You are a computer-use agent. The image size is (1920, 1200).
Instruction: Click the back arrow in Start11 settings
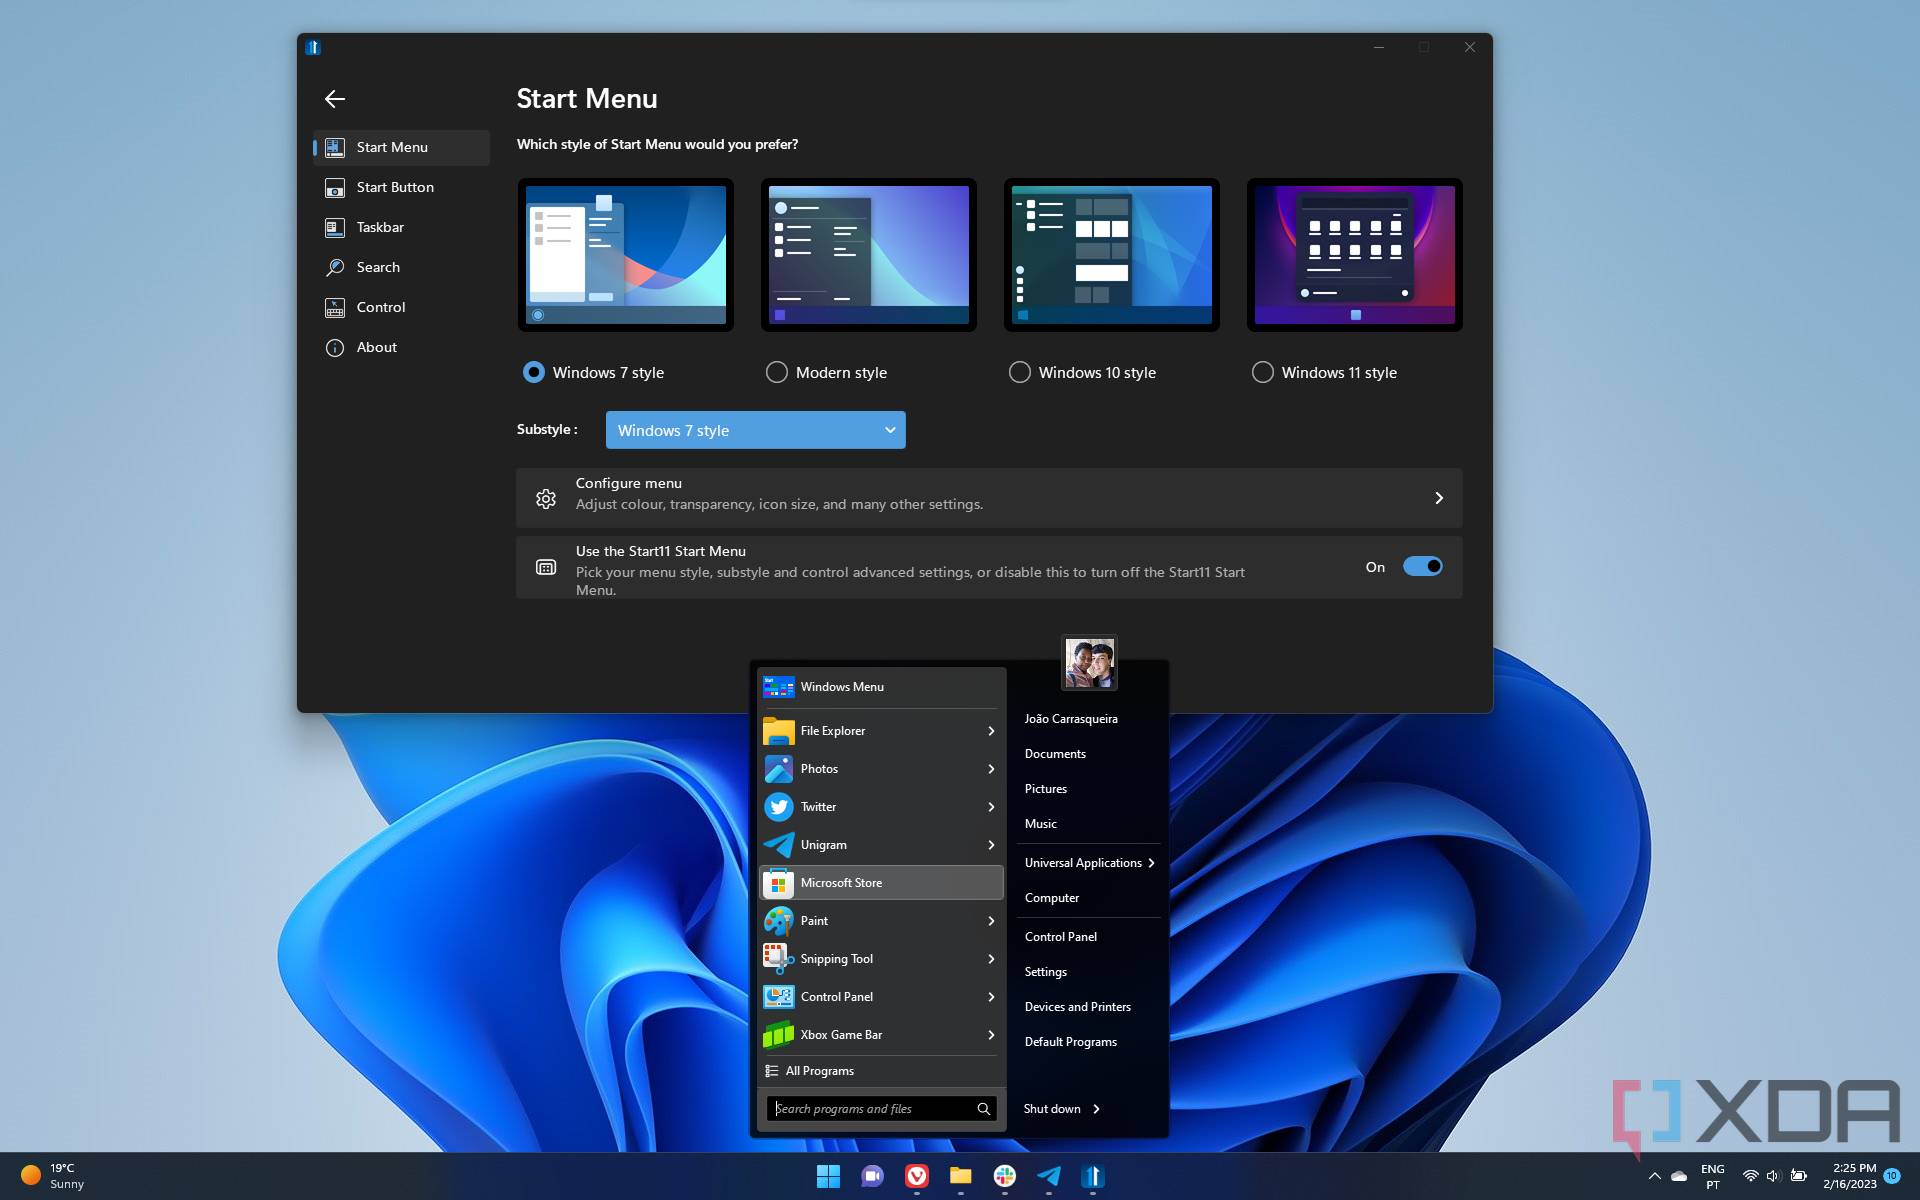335,98
